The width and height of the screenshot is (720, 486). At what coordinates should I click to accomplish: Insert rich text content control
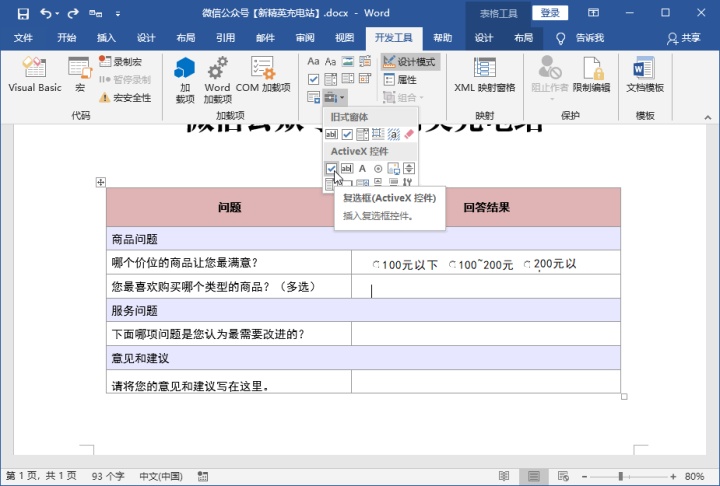click(313, 61)
